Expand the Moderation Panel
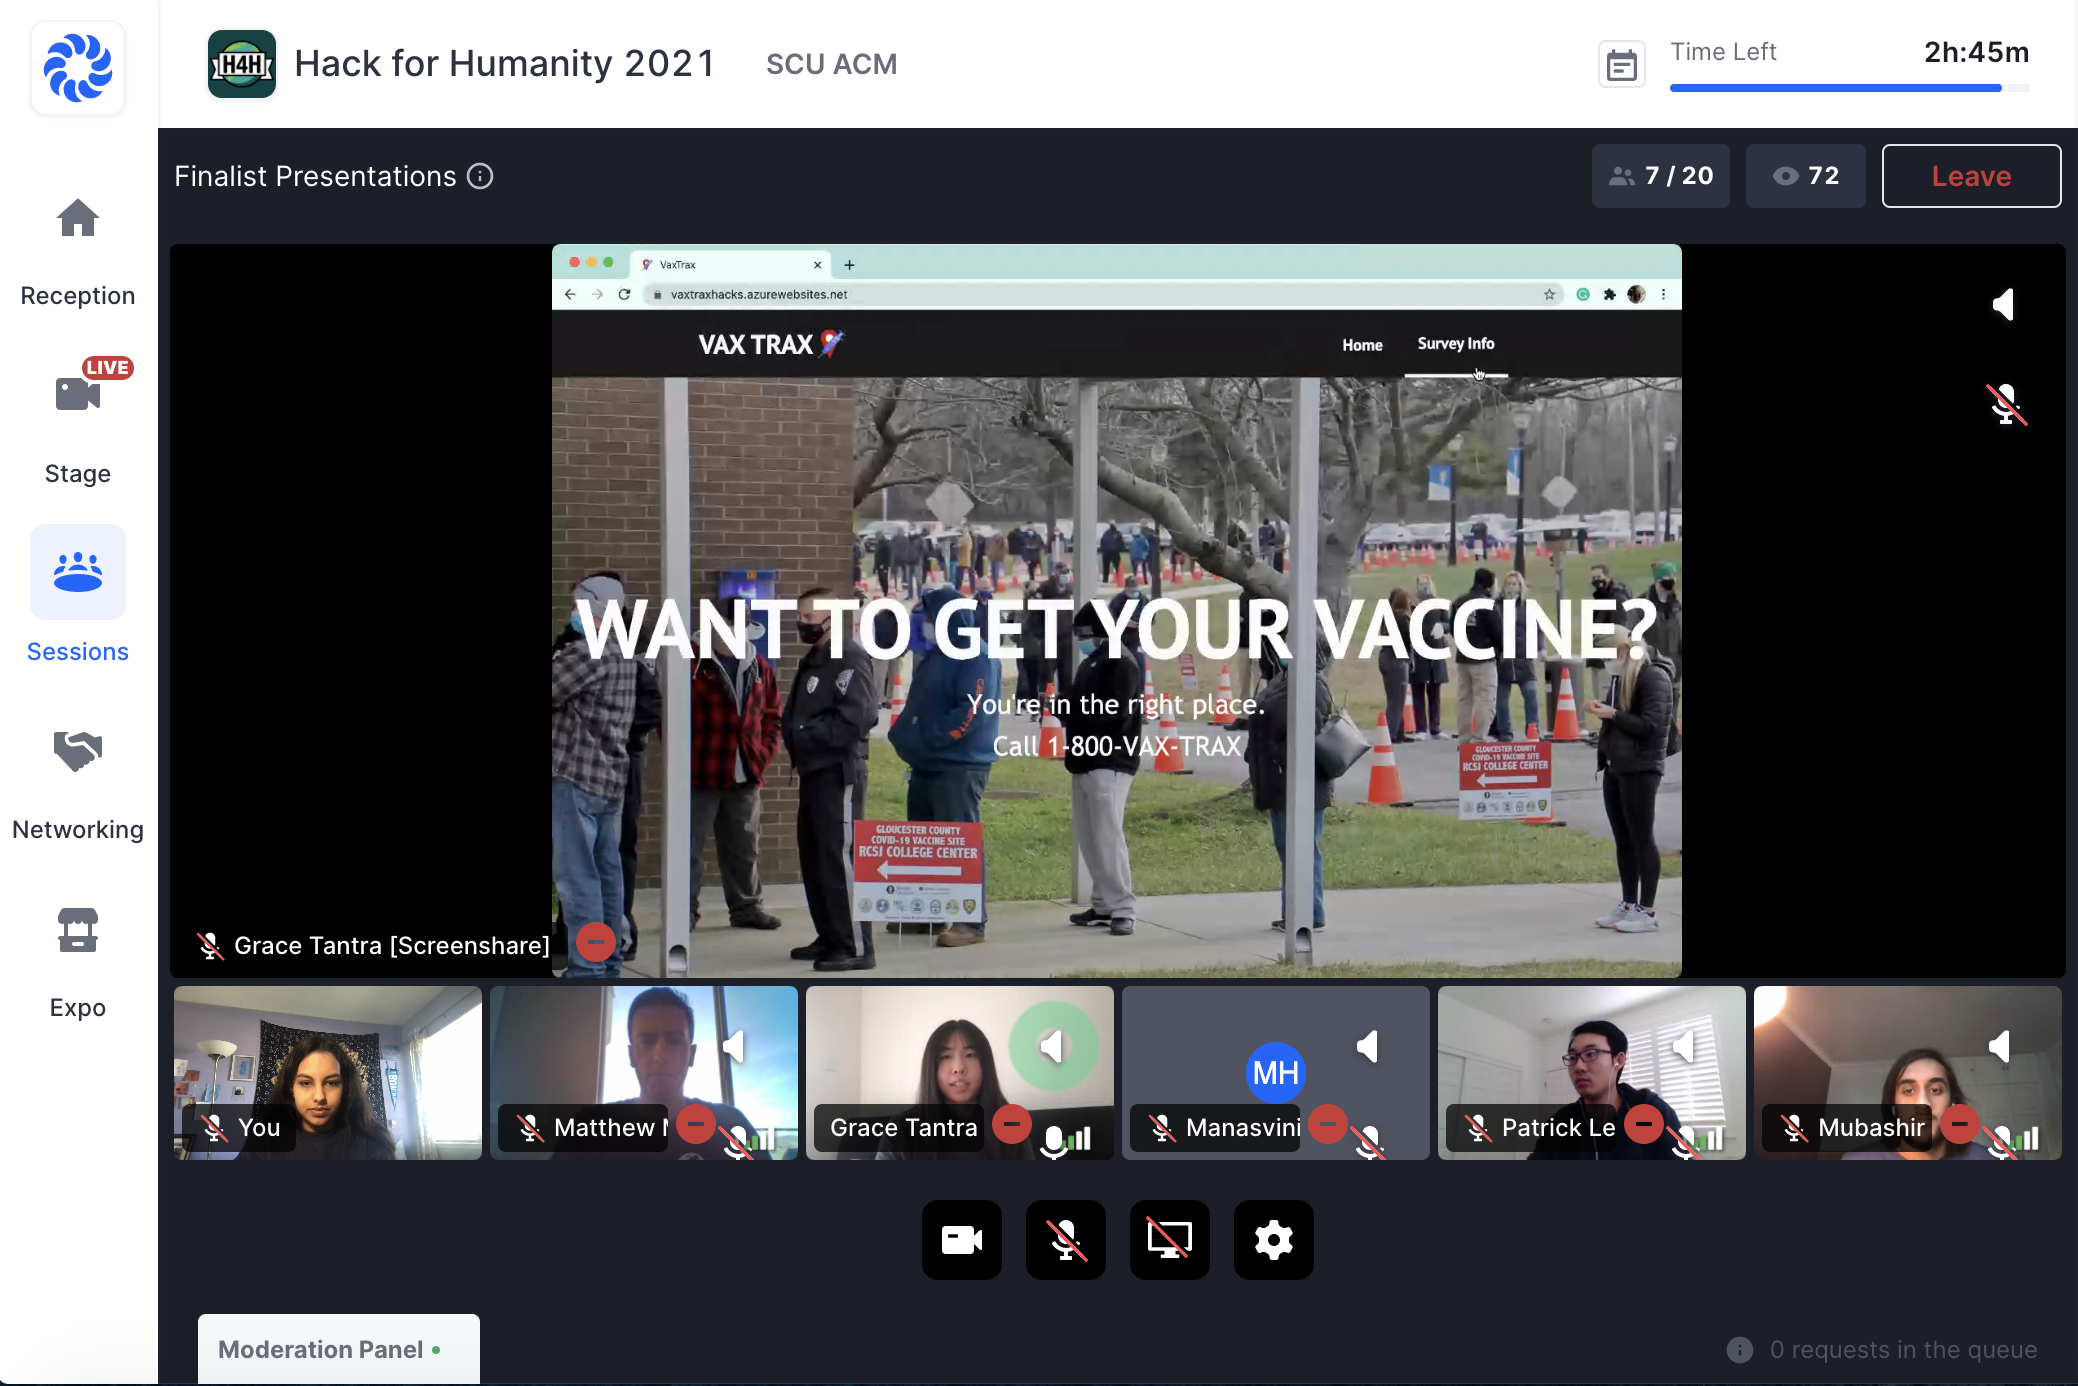2078x1386 pixels. click(x=339, y=1350)
